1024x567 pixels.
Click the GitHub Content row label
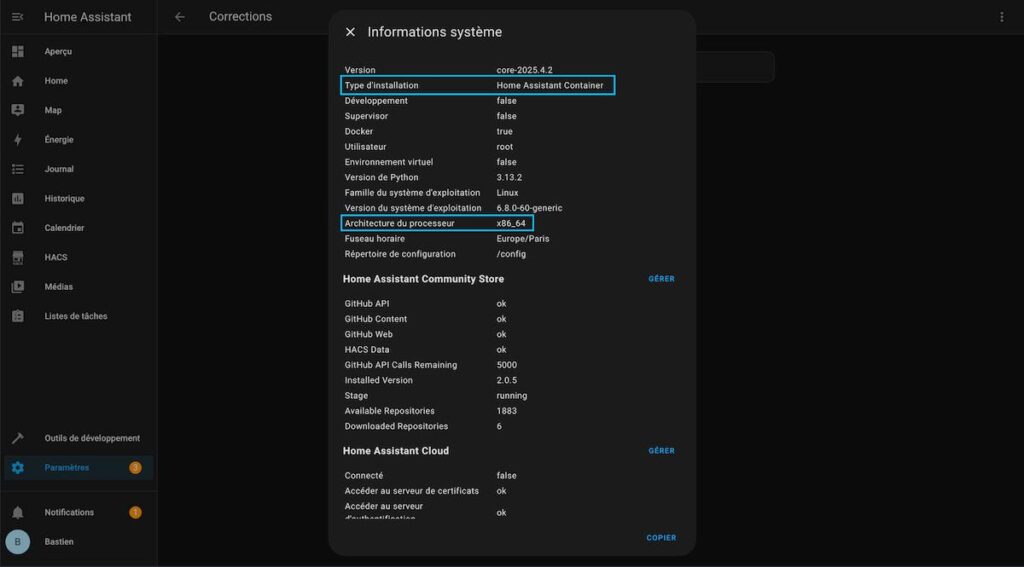pos(376,319)
